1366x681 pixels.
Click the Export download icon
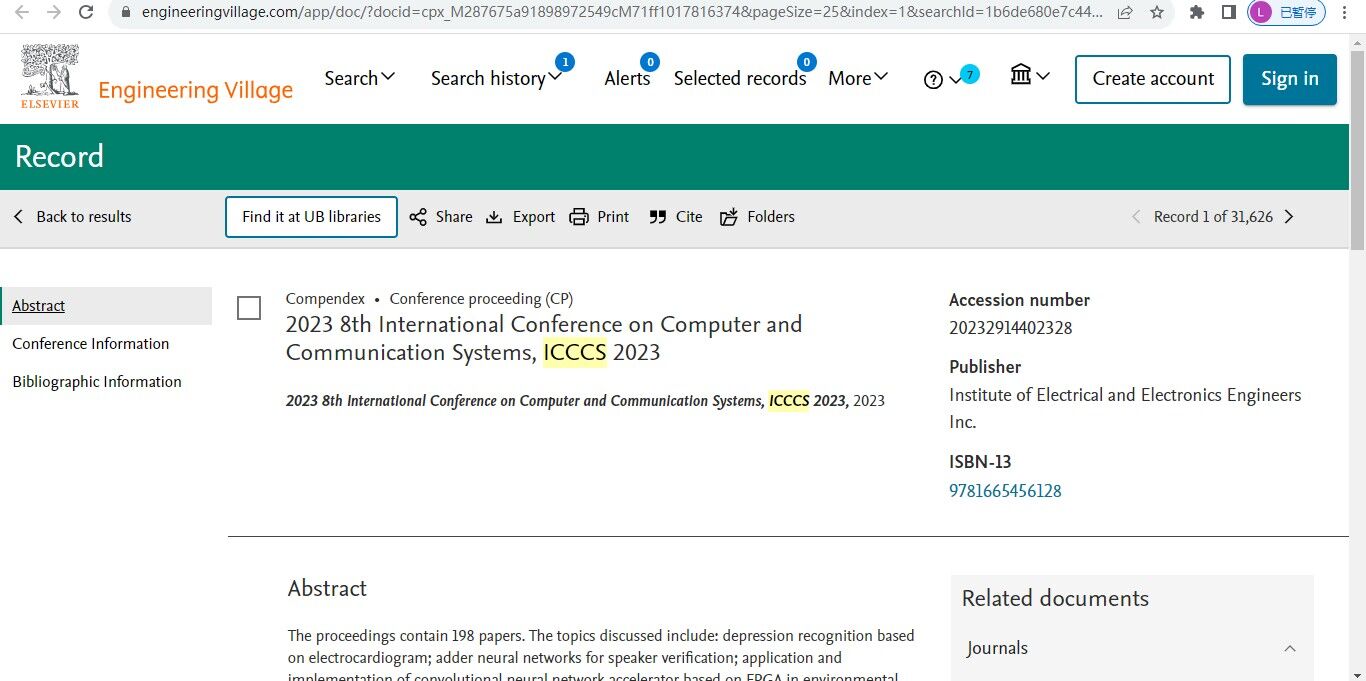tap(494, 217)
